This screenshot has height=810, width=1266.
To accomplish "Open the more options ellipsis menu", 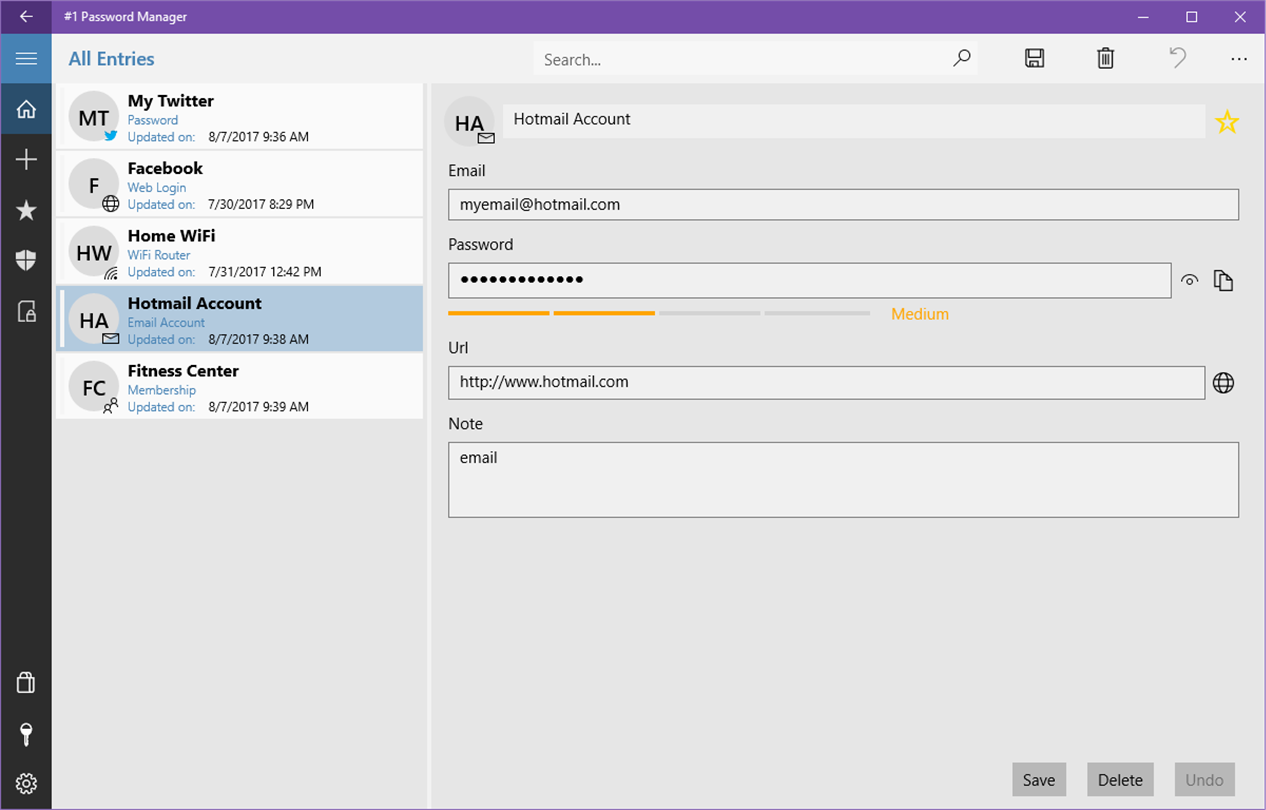I will point(1239,59).
